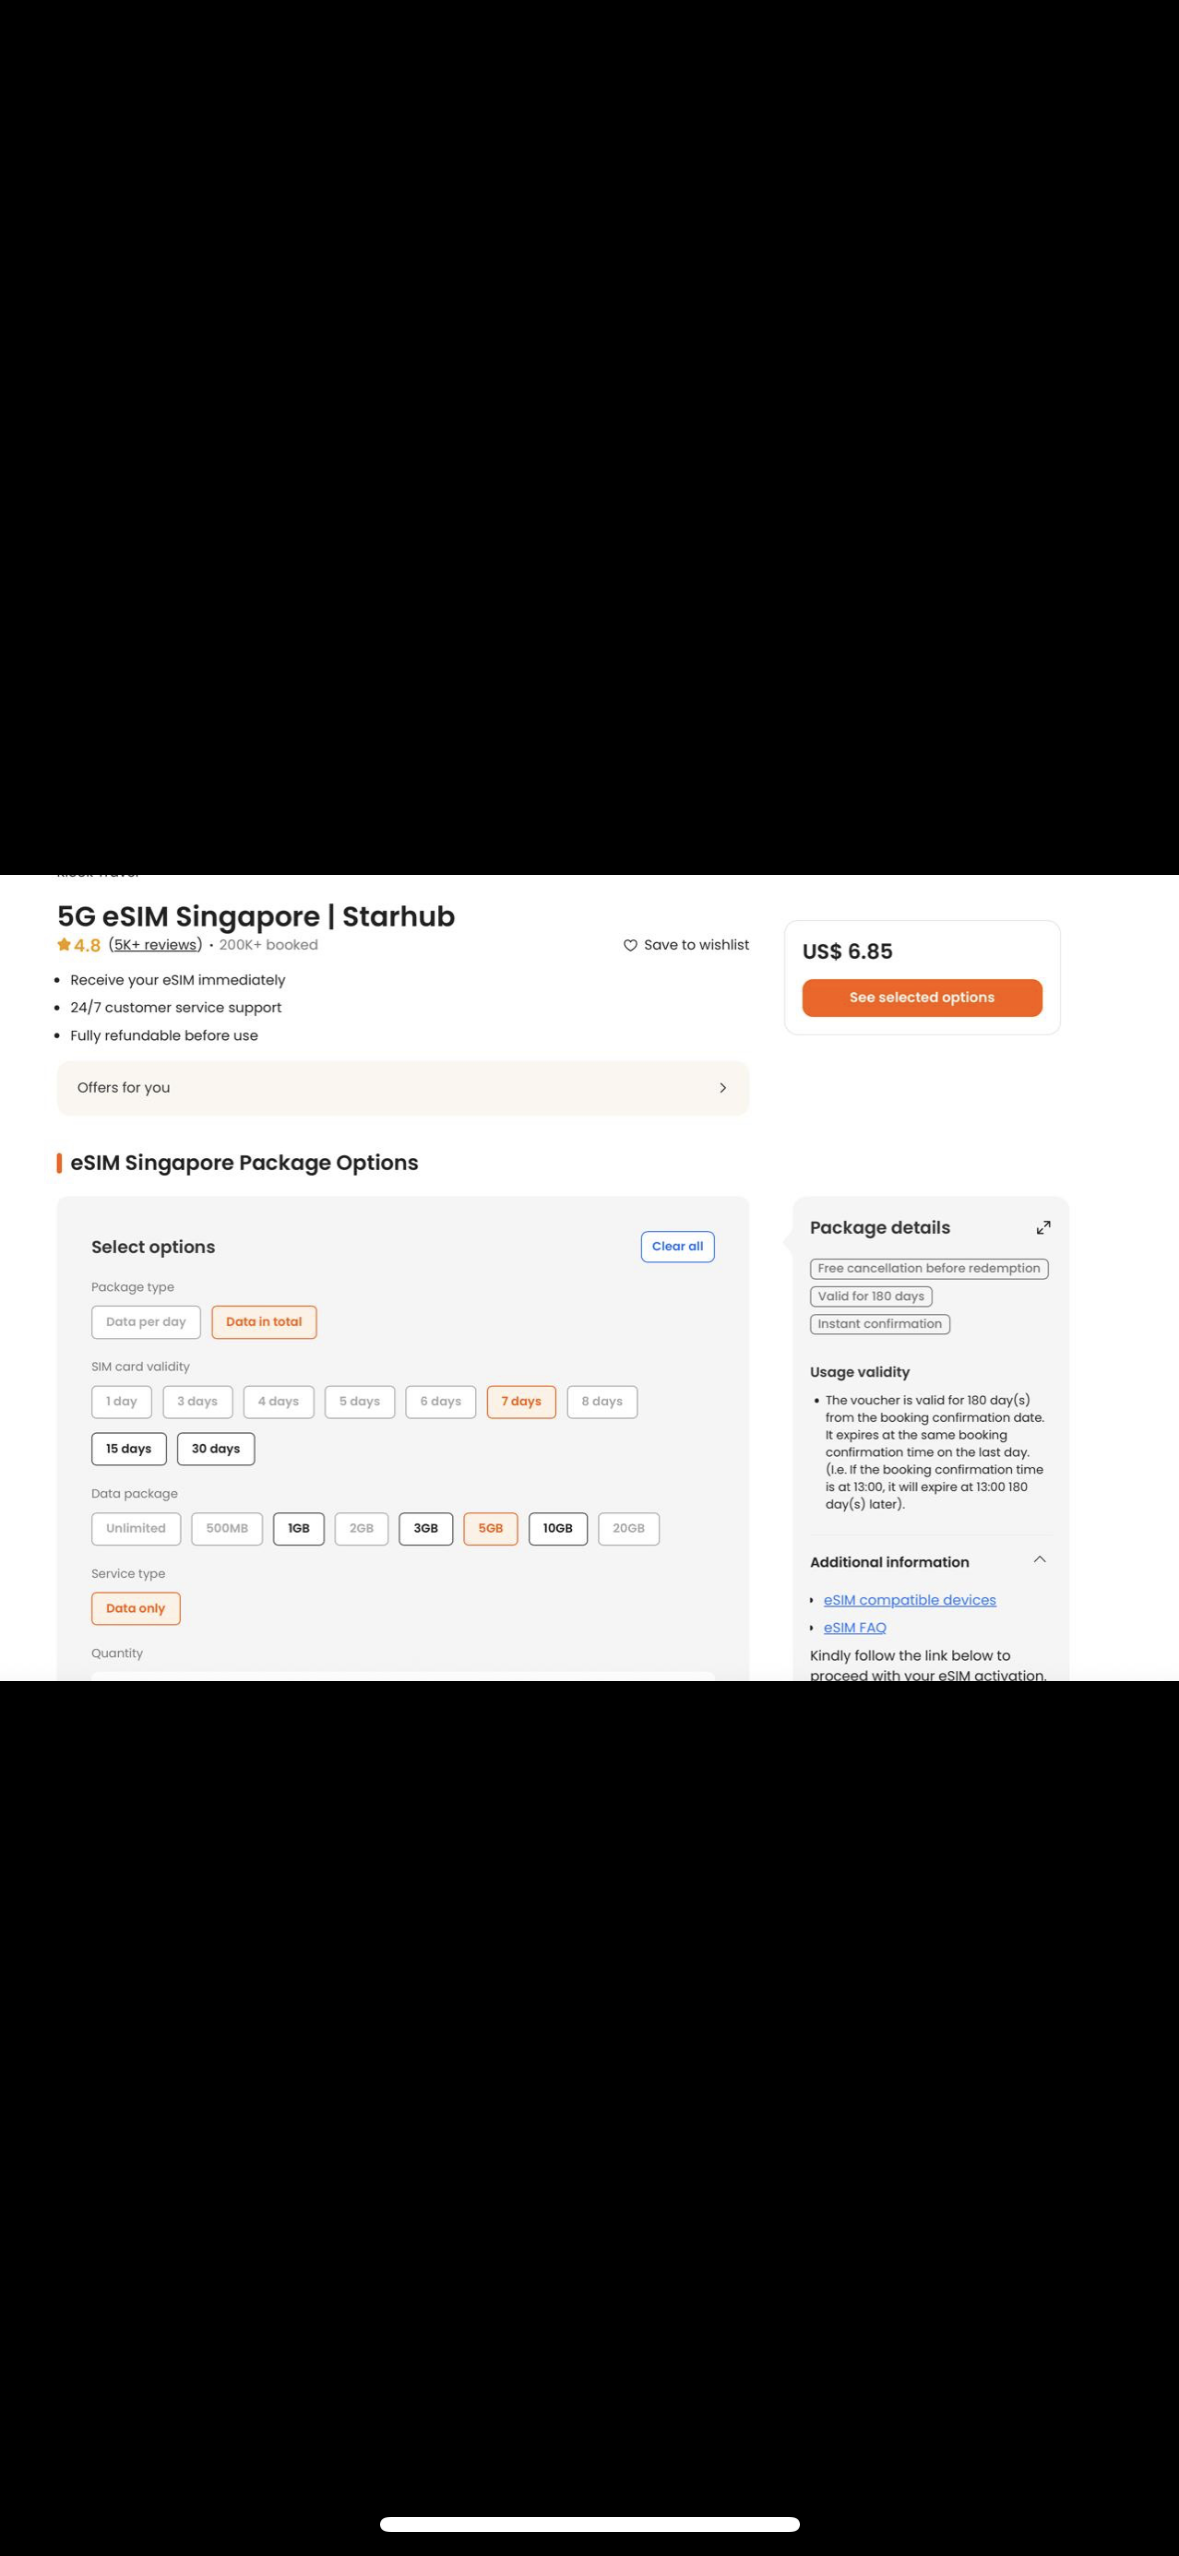
Task: Click the heart icon to save to wishlist
Action: (x=630, y=945)
